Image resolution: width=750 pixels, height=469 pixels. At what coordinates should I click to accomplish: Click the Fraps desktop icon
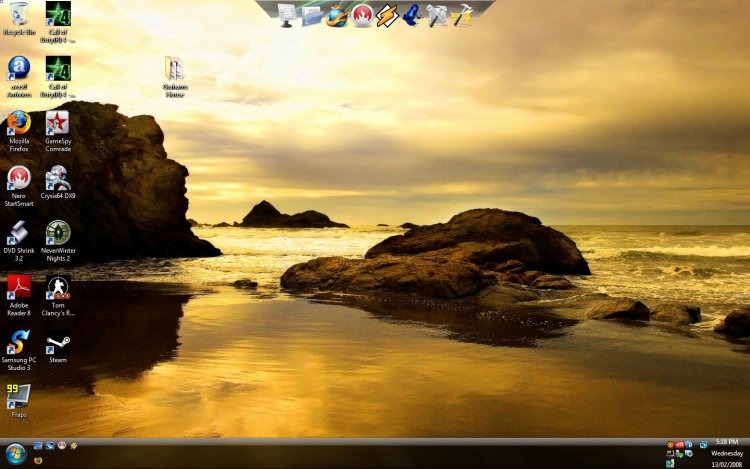(x=18, y=397)
